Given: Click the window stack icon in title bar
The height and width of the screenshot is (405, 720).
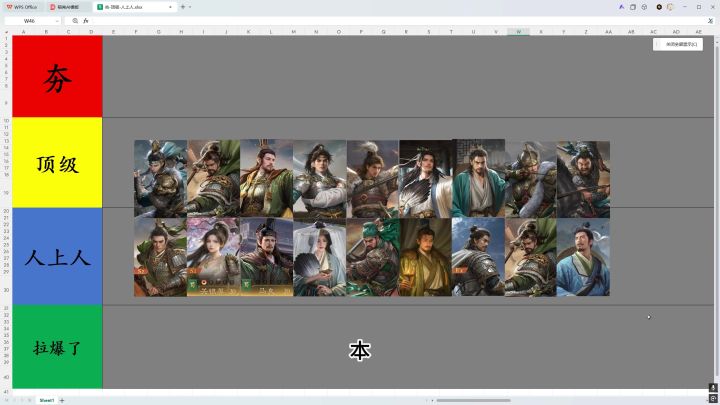Looking at the screenshot, I should (x=633, y=7).
